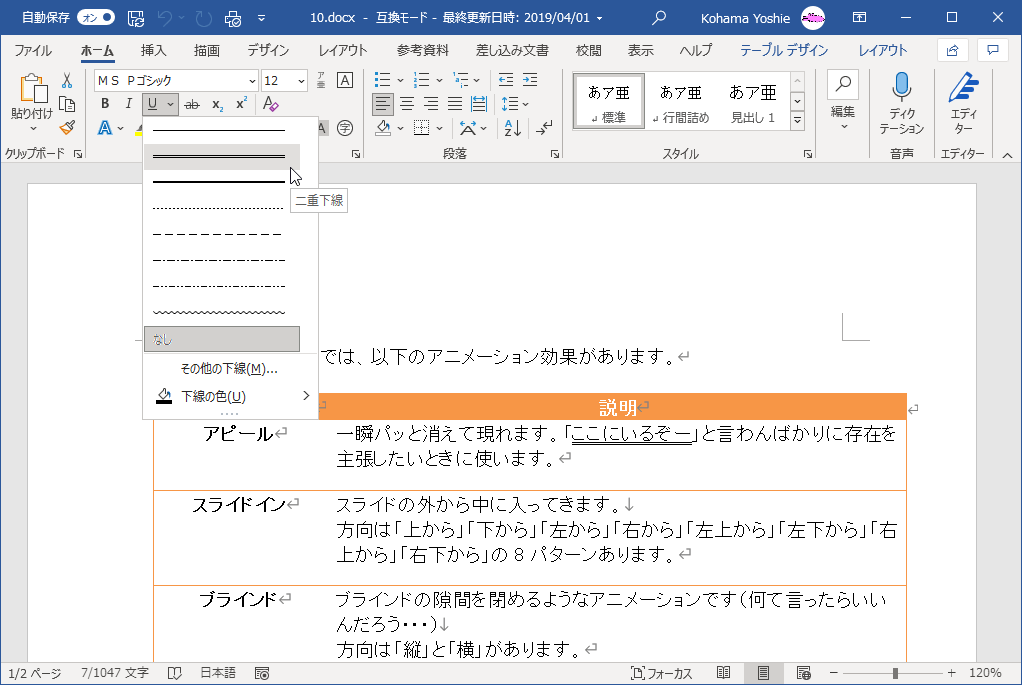
Task: Open the 挿入 ribbon tab
Action: point(153,50)
